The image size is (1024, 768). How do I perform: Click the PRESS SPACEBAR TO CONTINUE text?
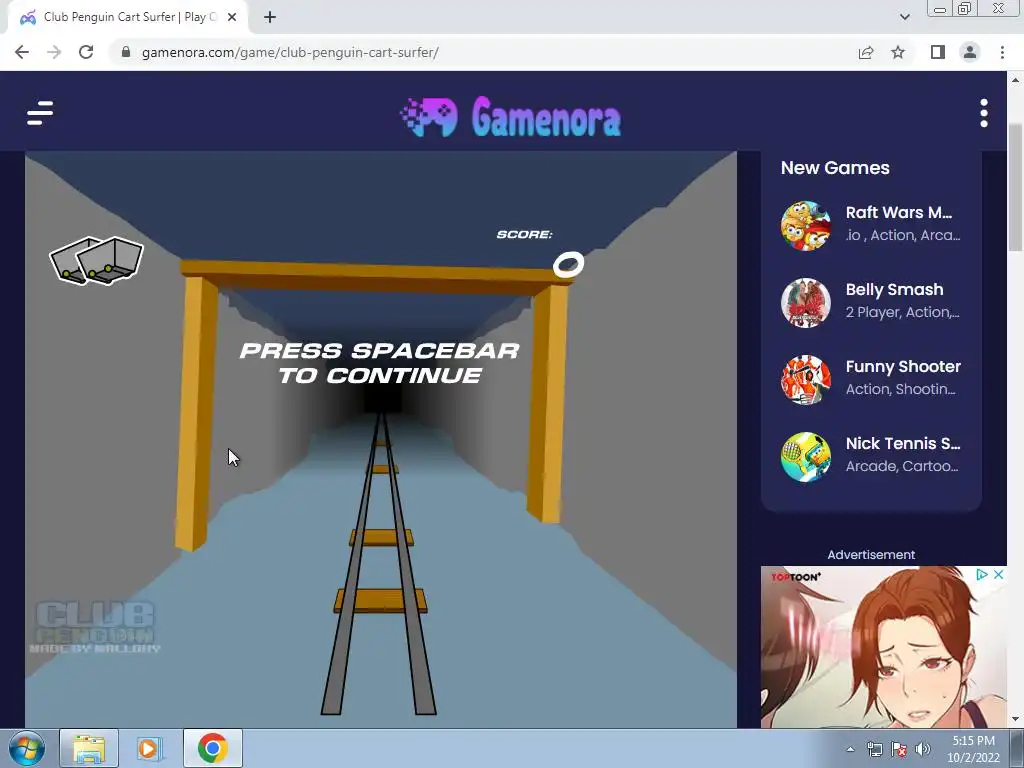(379, 363)
